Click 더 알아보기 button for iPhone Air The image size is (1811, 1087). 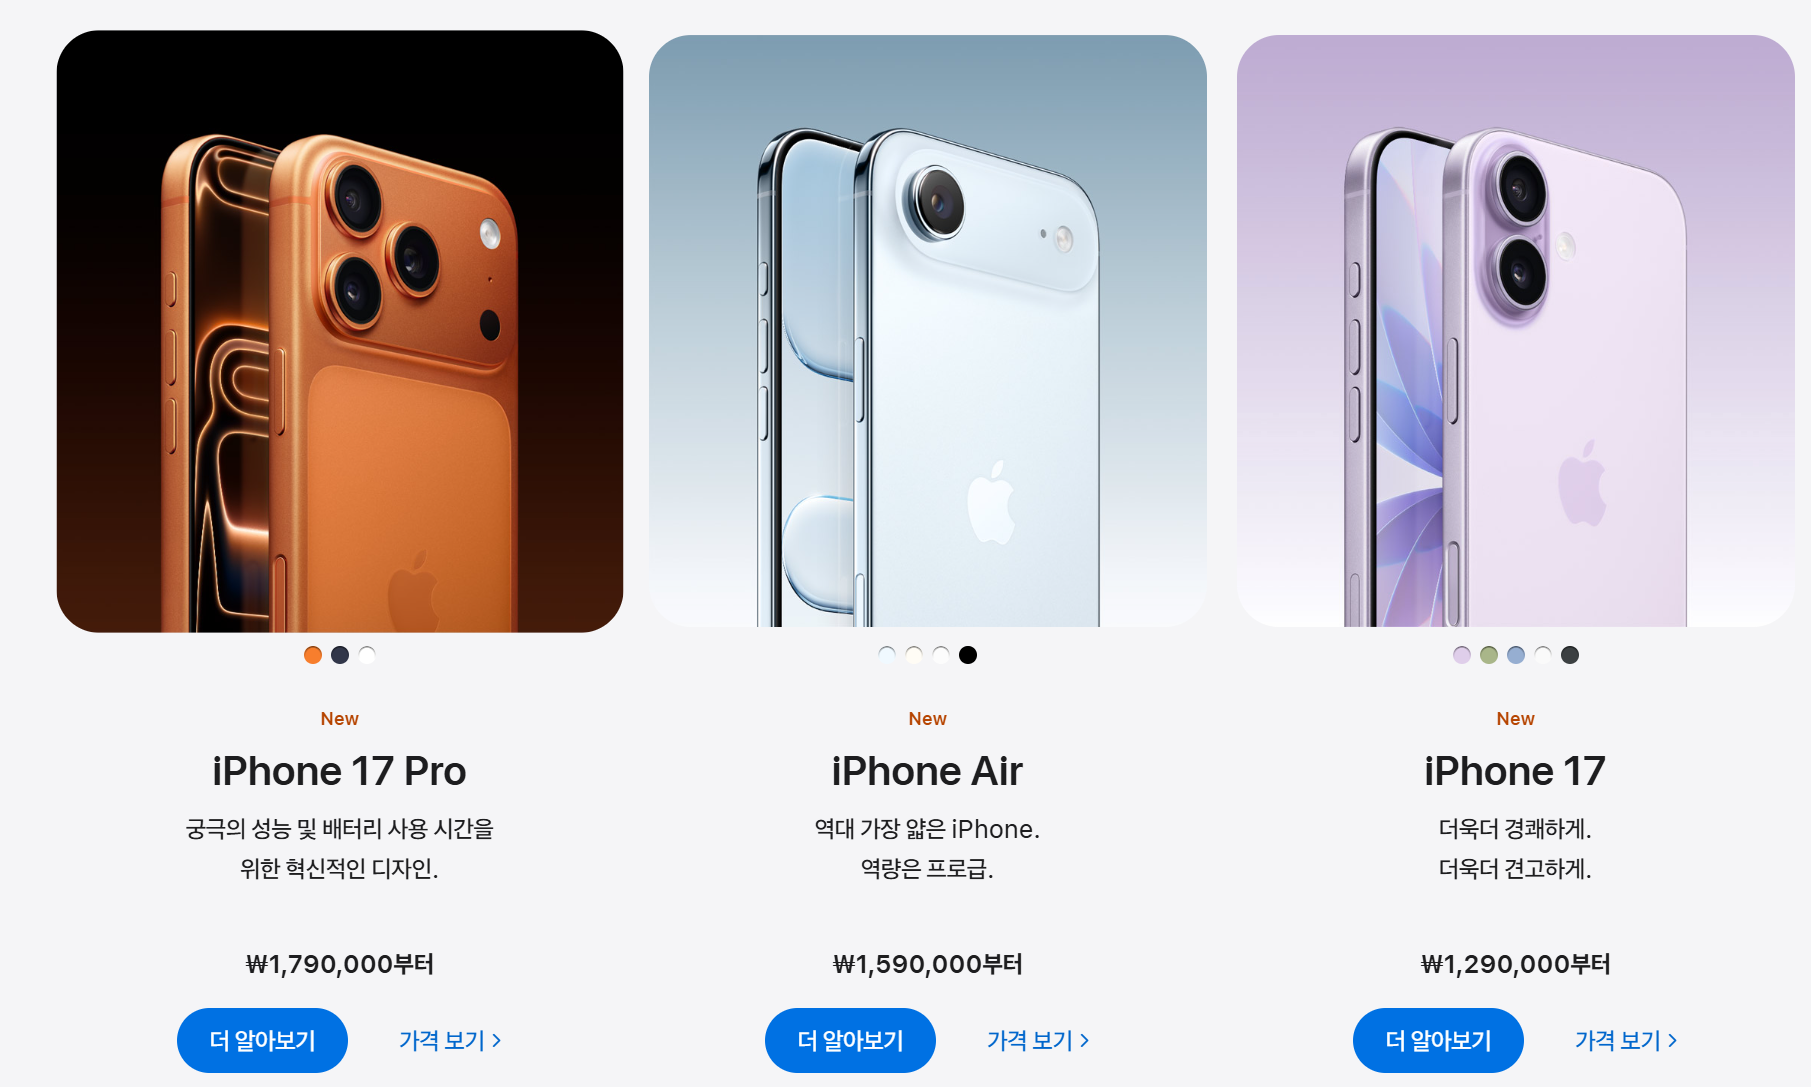(850, 1040)
